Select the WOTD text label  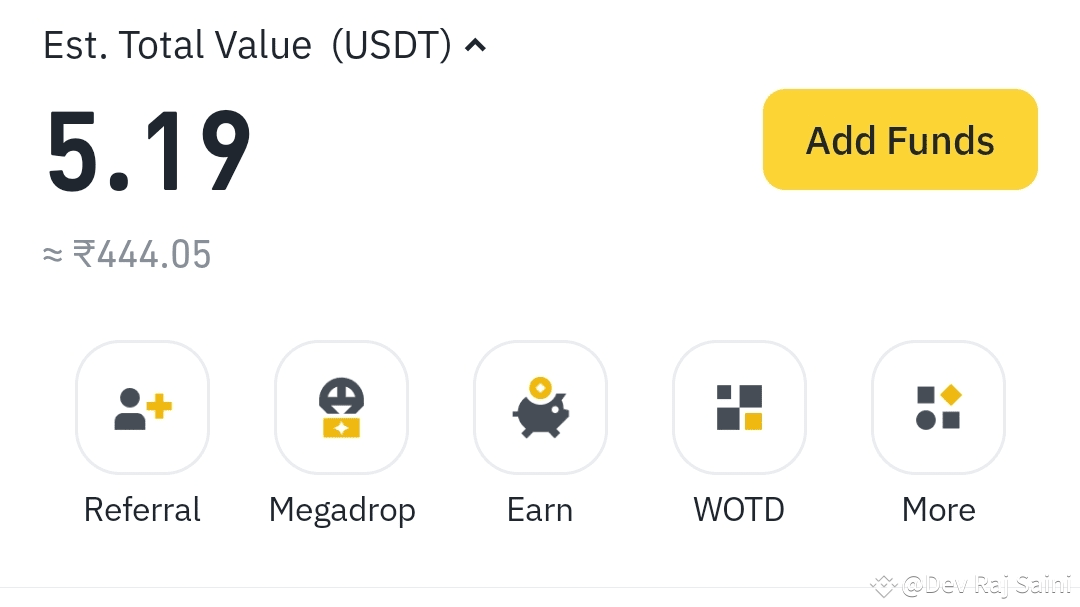(739, 510)
